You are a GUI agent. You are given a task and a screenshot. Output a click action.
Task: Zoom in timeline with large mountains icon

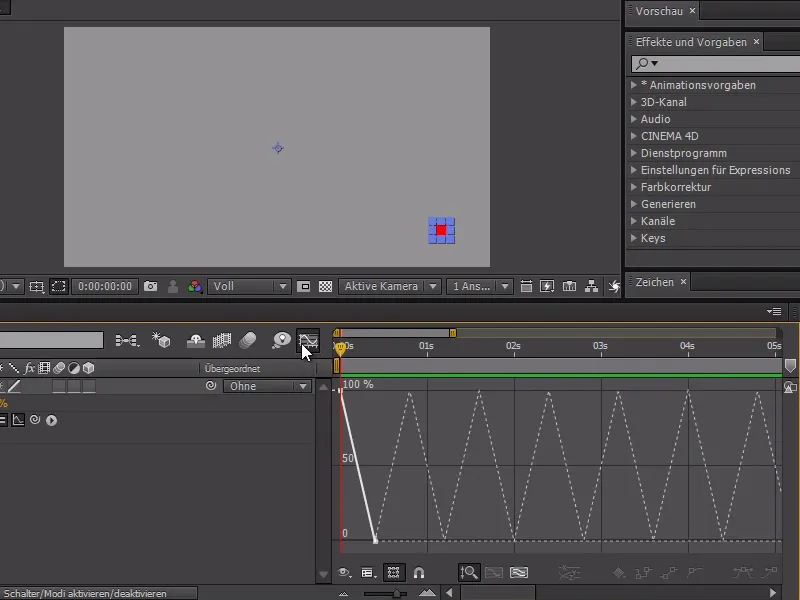(427, 593)
